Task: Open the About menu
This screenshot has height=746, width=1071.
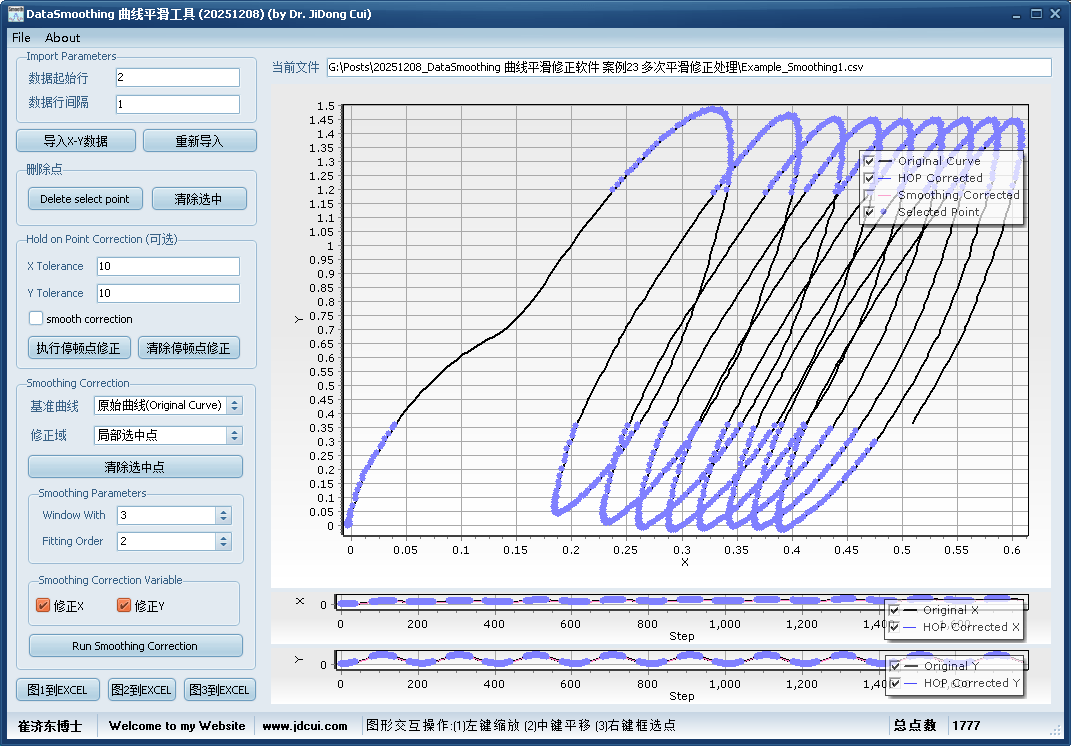Action: (63, 37)
